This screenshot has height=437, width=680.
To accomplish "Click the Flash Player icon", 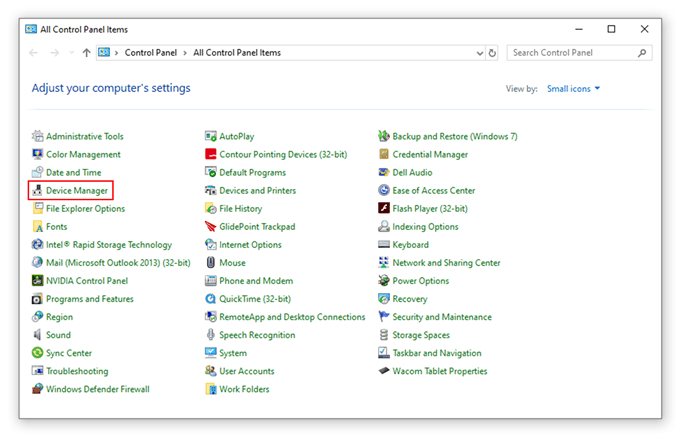I will pos(384,208).
